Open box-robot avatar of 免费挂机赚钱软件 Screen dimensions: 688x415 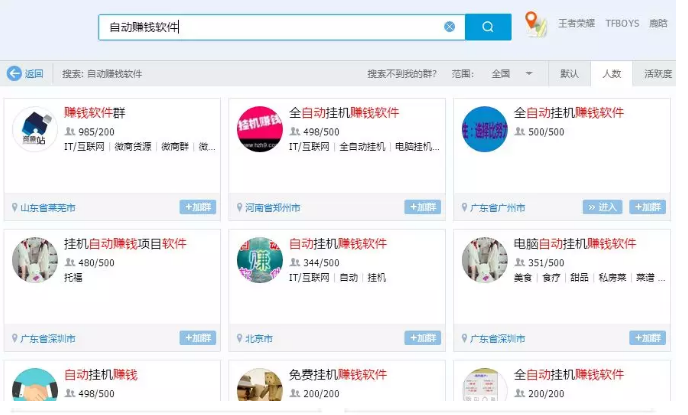[x=260, y=385]
